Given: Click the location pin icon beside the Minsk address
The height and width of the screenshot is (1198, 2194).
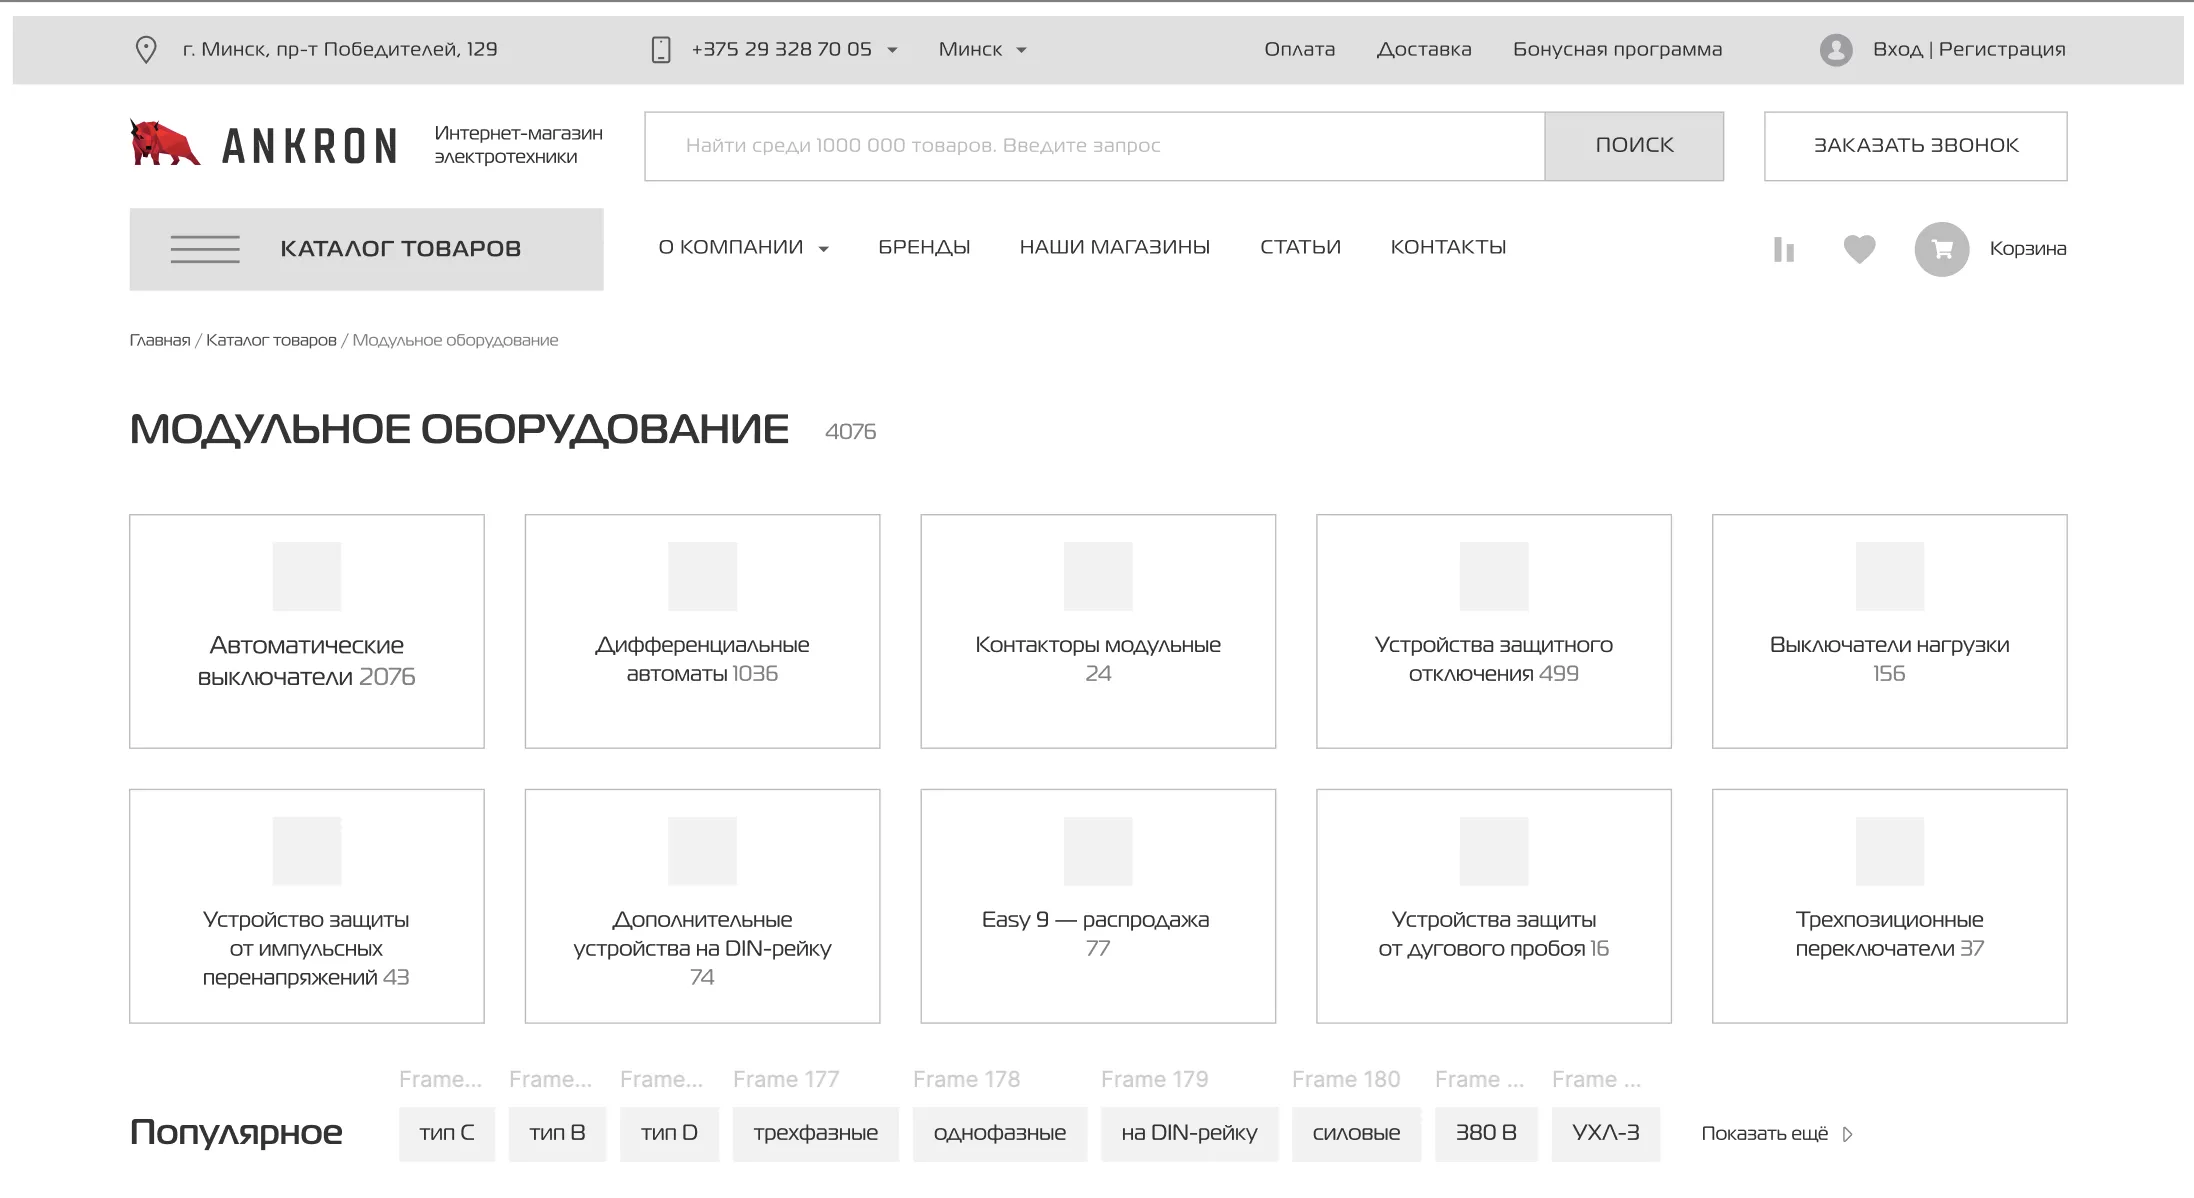Looking at the screenshot, I should (x=146, y=49).
